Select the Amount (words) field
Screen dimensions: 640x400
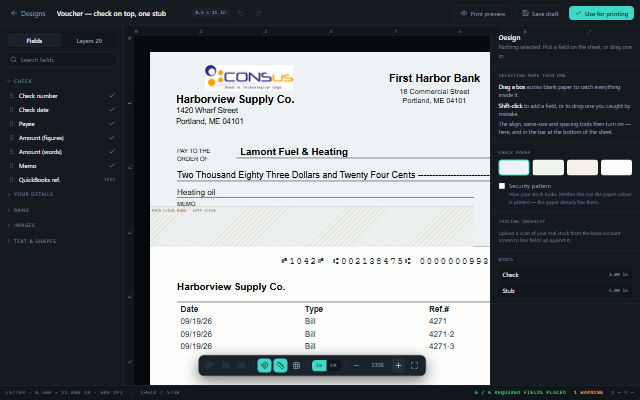point(62,152)
